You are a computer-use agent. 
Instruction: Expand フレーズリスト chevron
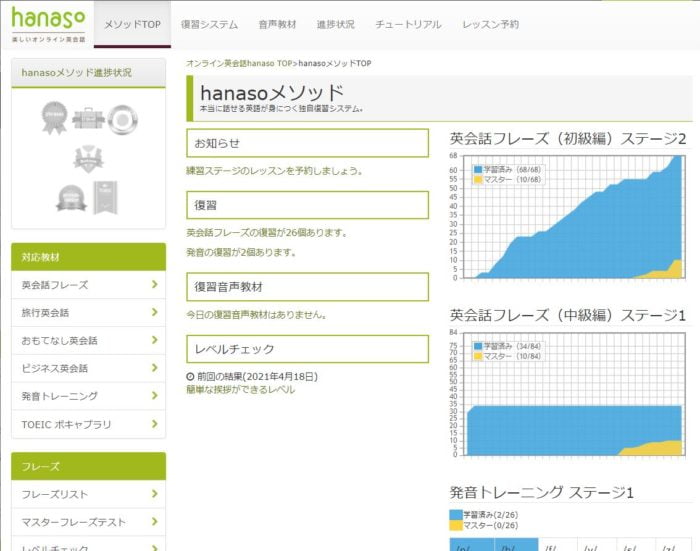[154, 494]
